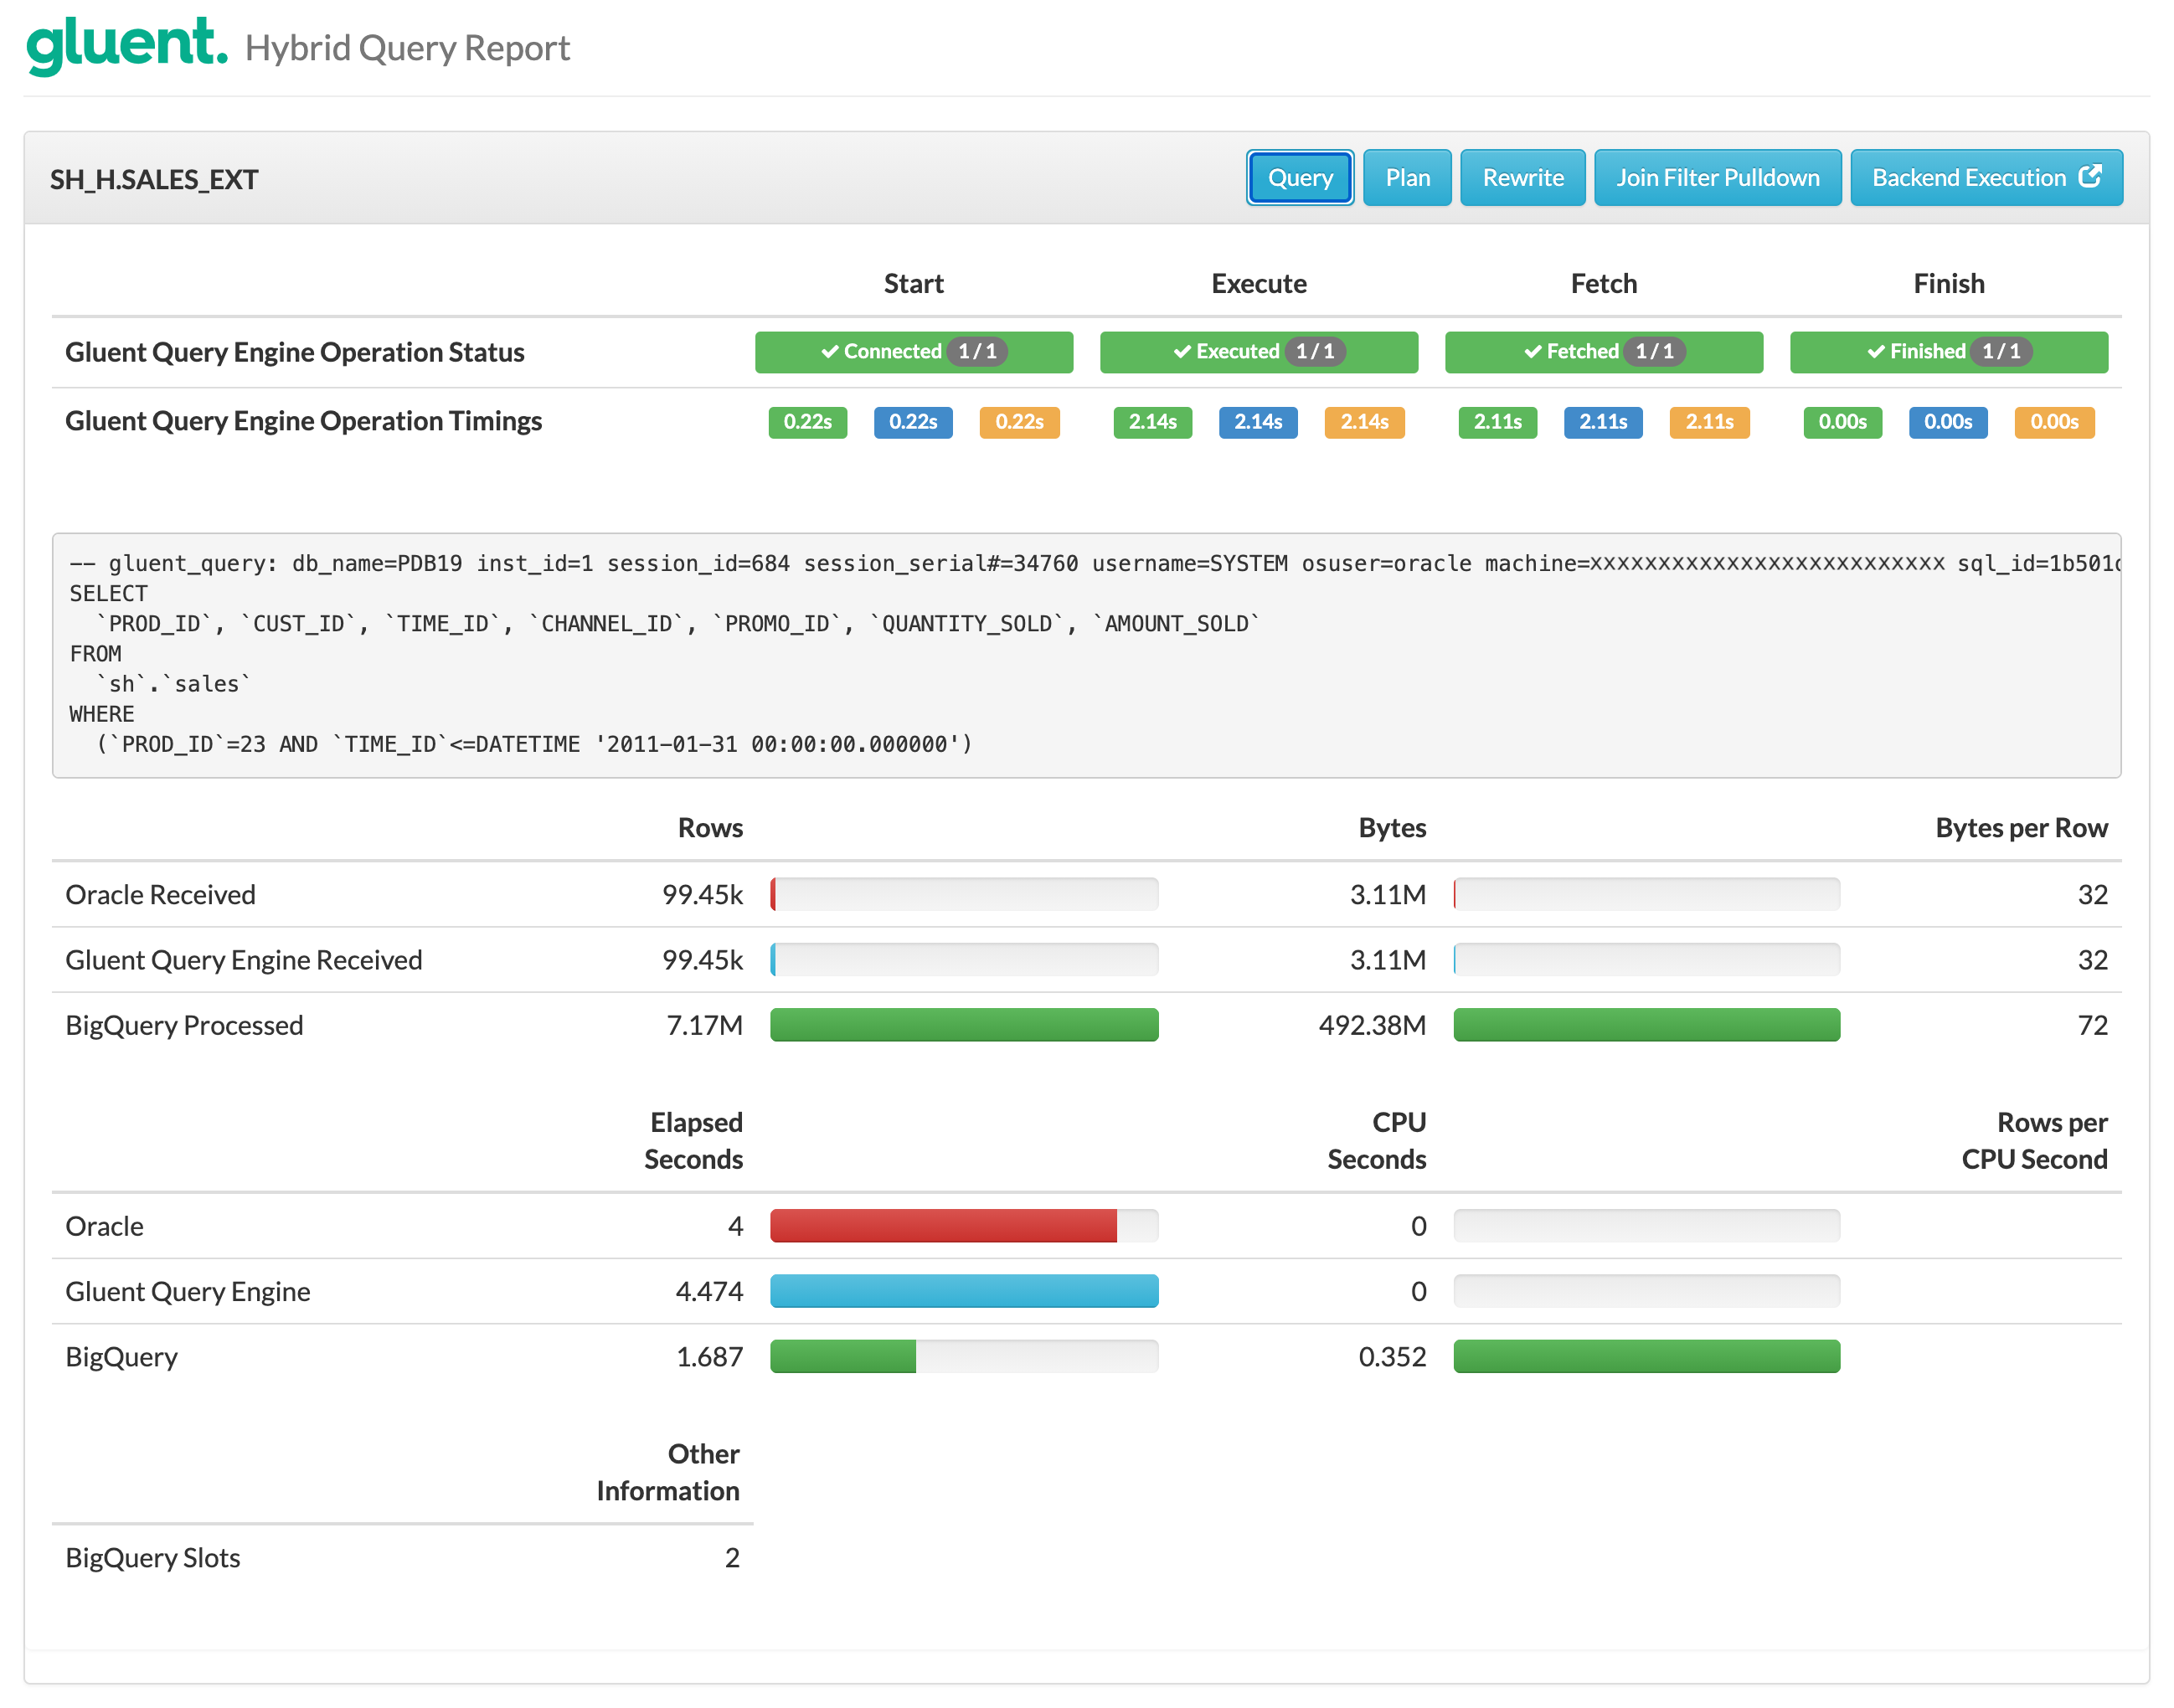The image size is (2174, 1708).
Task: Click the 1.687 elapsed seconds value
Action: (x=709, y=1357)
